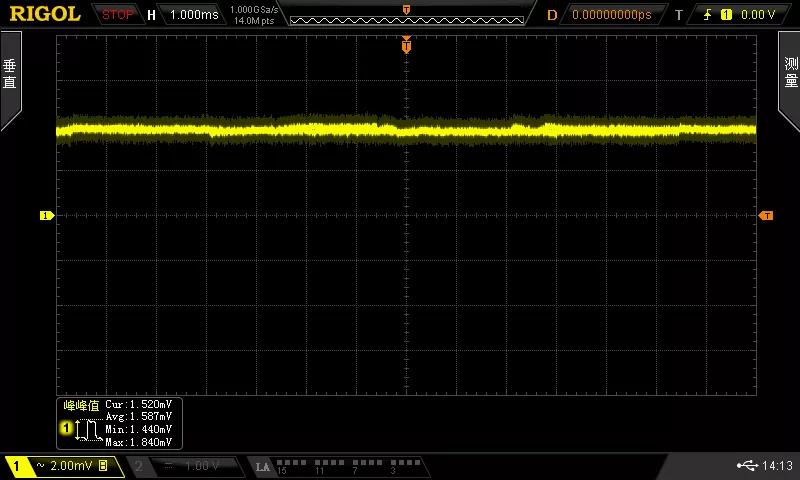The height and width of the screenshot is (480, 800).
Task: Select the 峰峰值 peak-to-peak measurement label
Action: [81, 406]
